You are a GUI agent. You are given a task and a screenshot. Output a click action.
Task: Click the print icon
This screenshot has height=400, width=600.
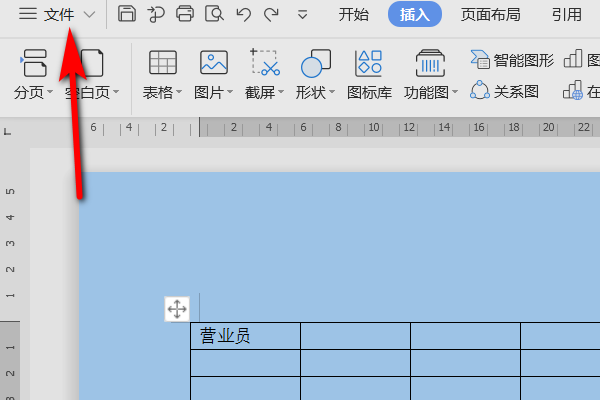point(185,14)
